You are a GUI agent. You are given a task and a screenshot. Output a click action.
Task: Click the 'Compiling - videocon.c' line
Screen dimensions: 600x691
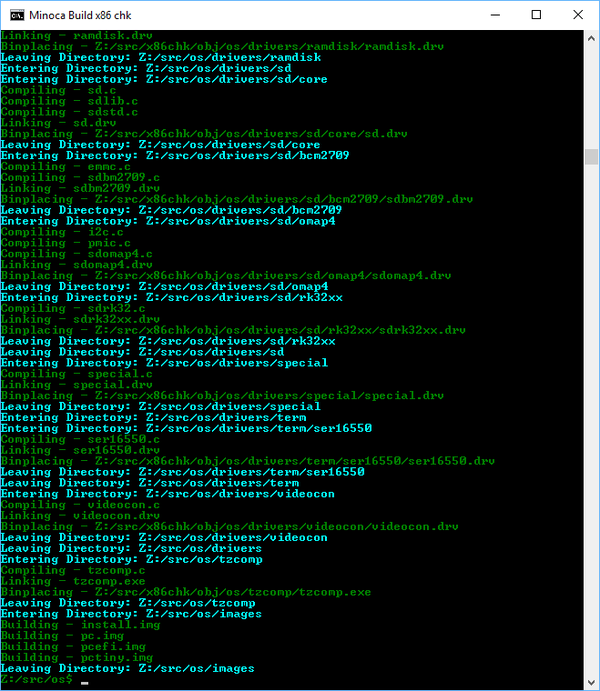[x=73, y=505]
